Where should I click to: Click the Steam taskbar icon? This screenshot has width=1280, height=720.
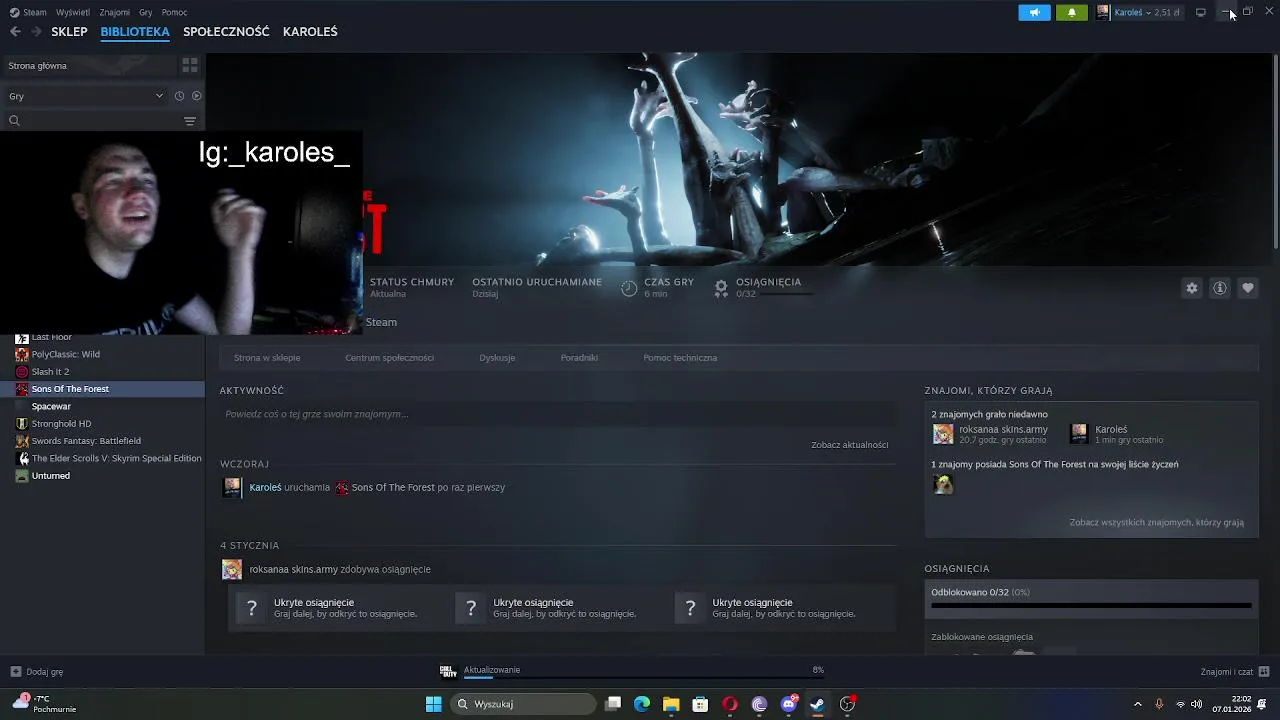(817, 704)
